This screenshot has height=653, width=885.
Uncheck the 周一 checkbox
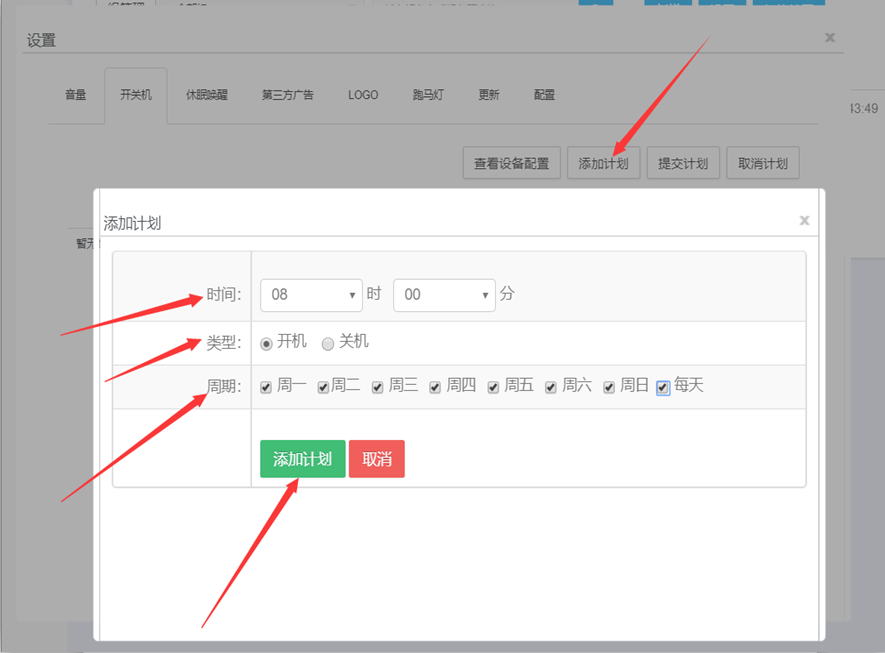(266, 387)
